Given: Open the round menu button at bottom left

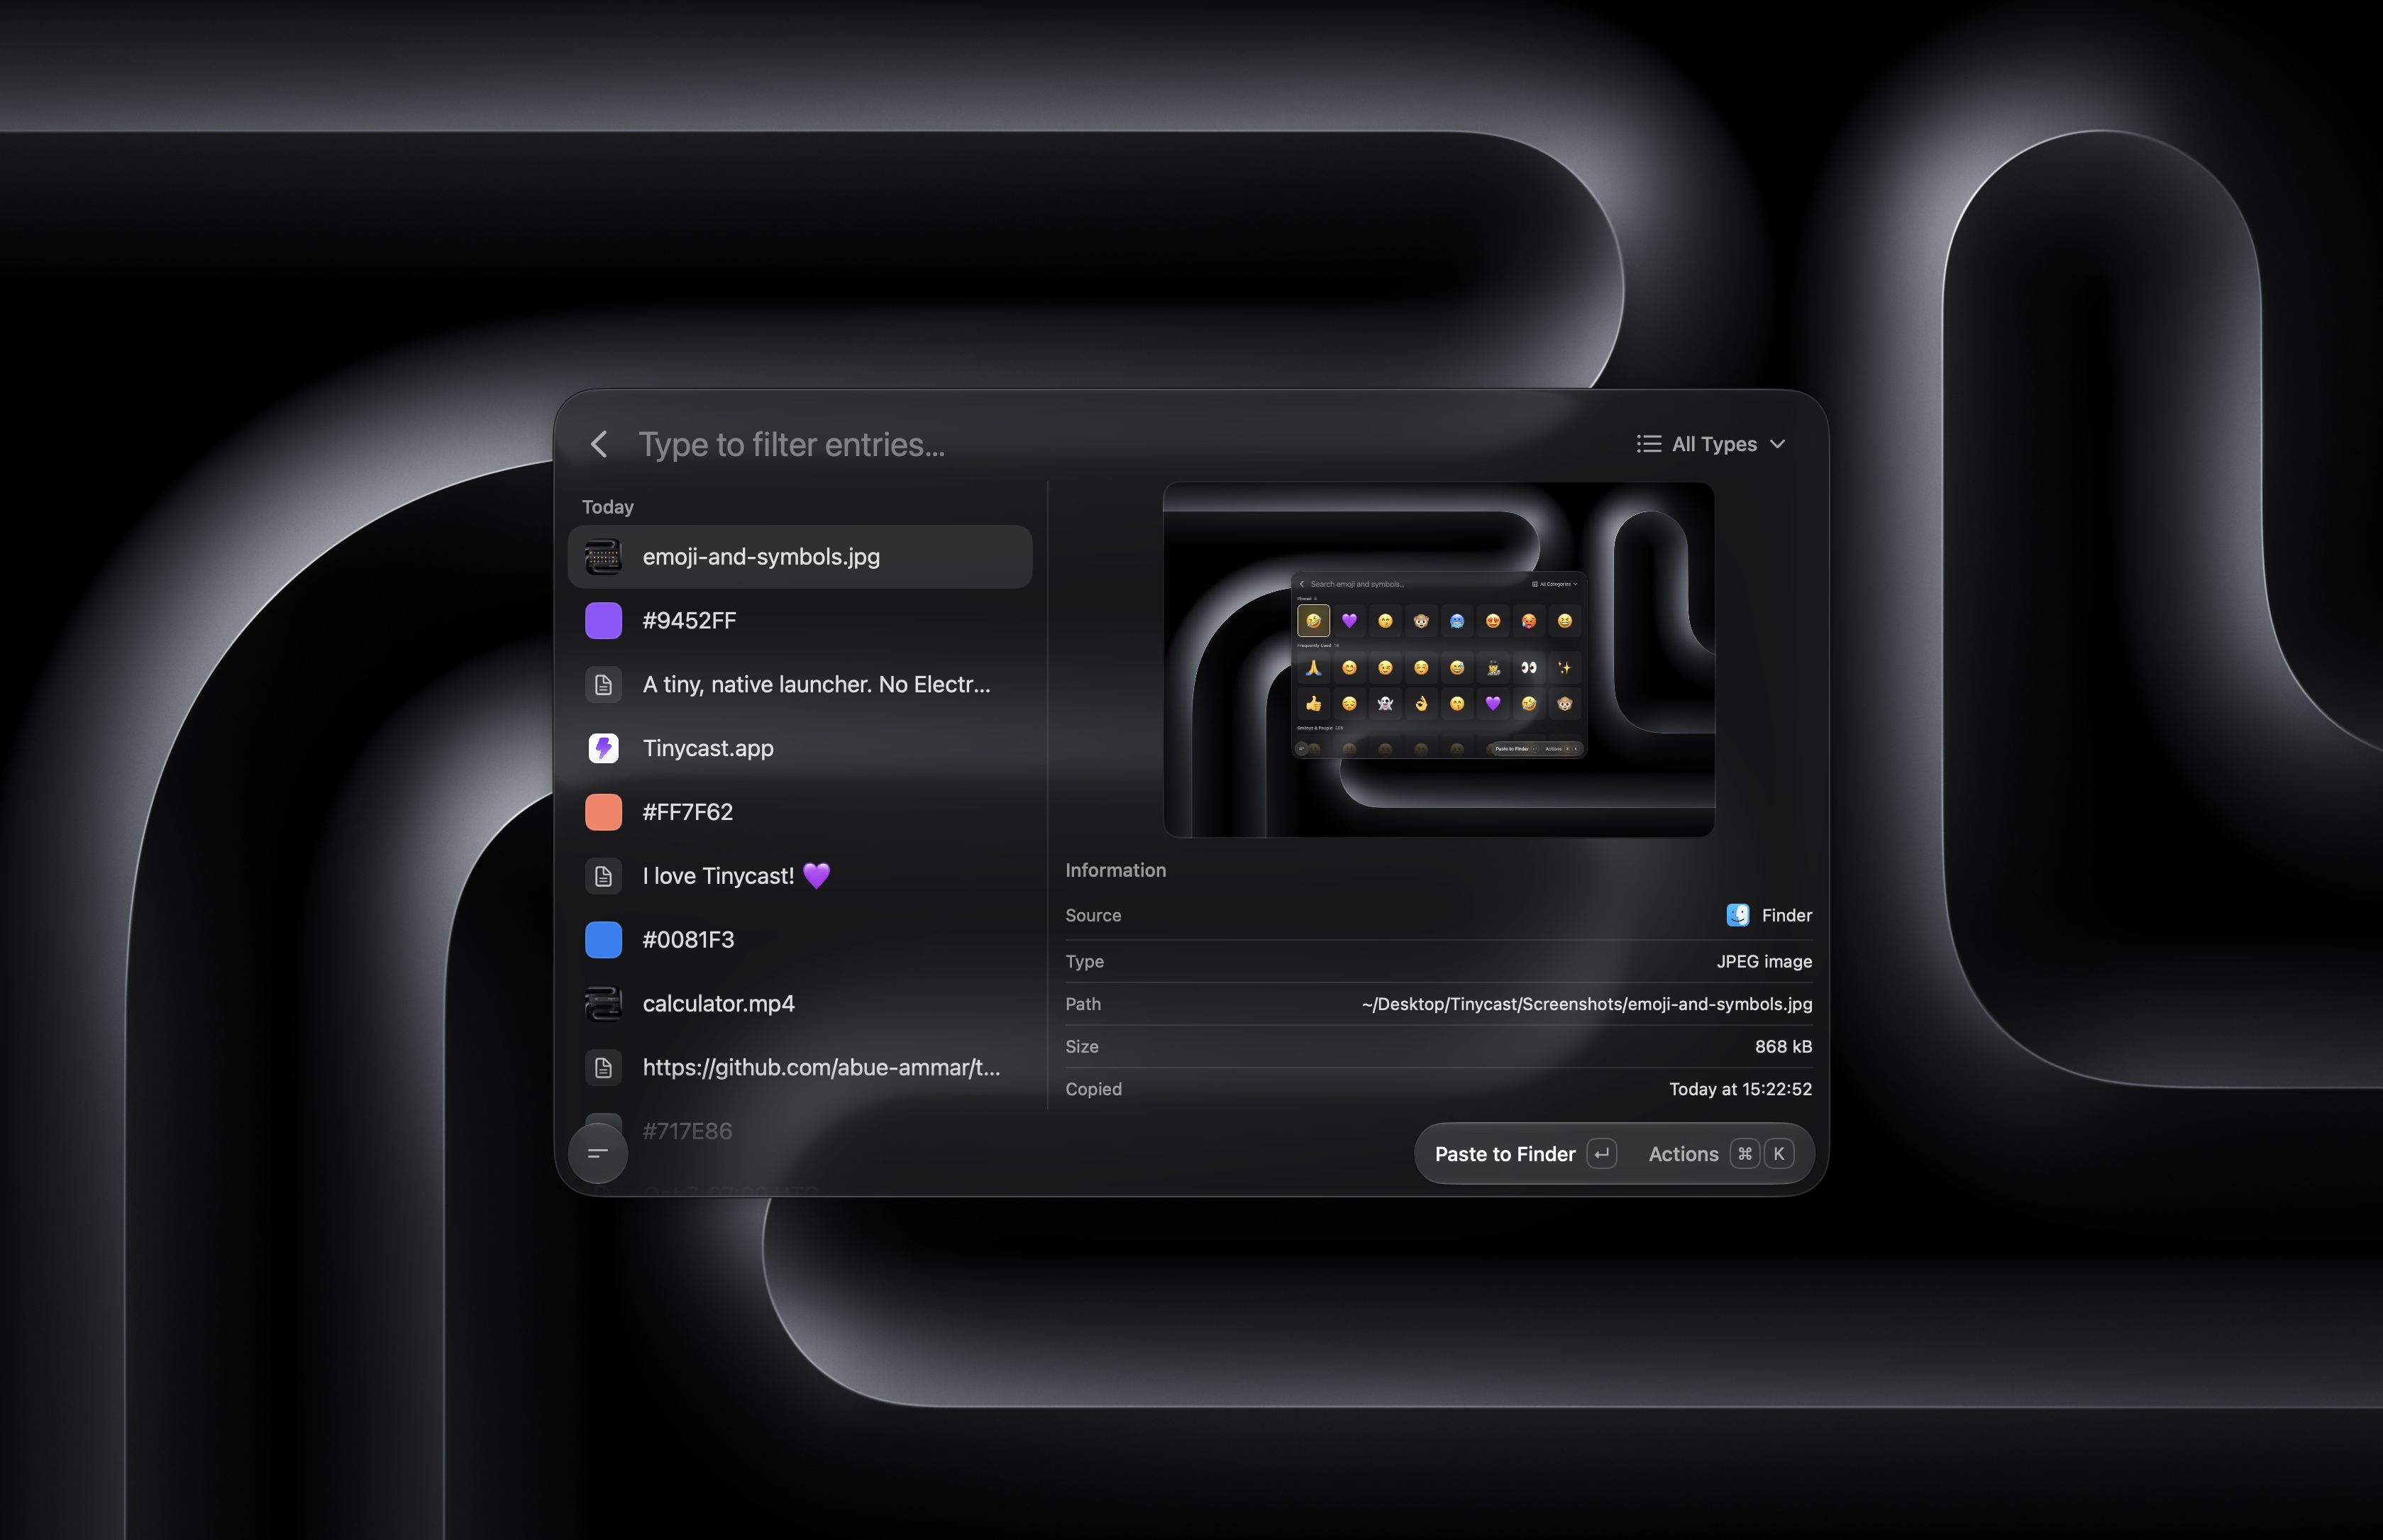Looking at the screenshot, I should click(x=598, y=1153).
